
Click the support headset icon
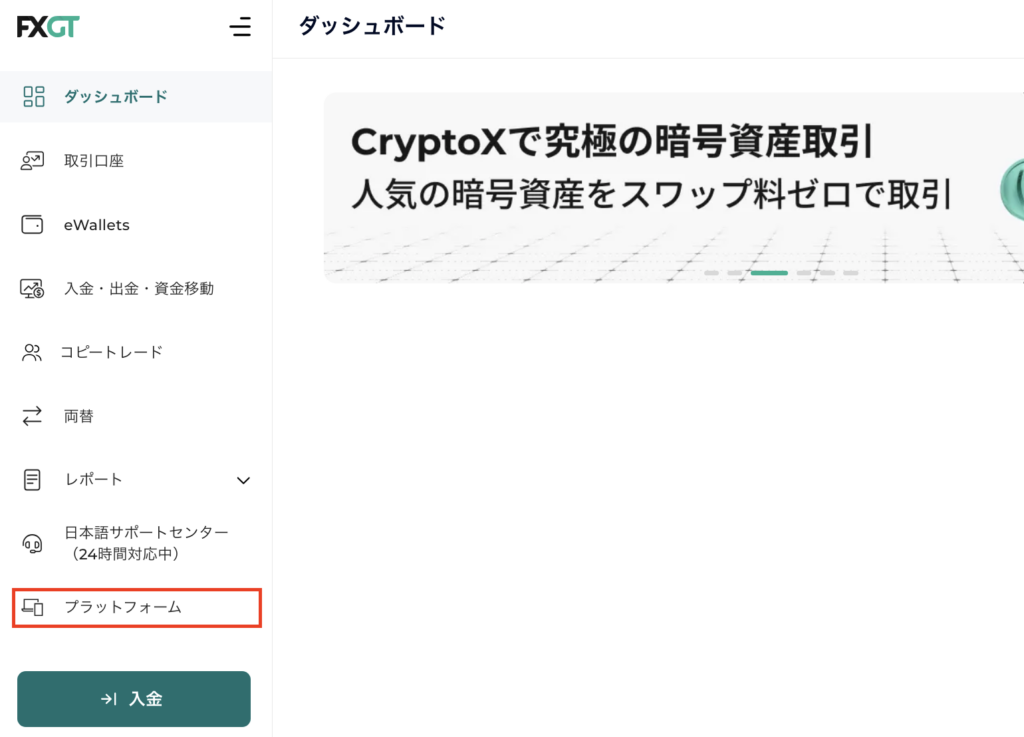click(33, 543)
